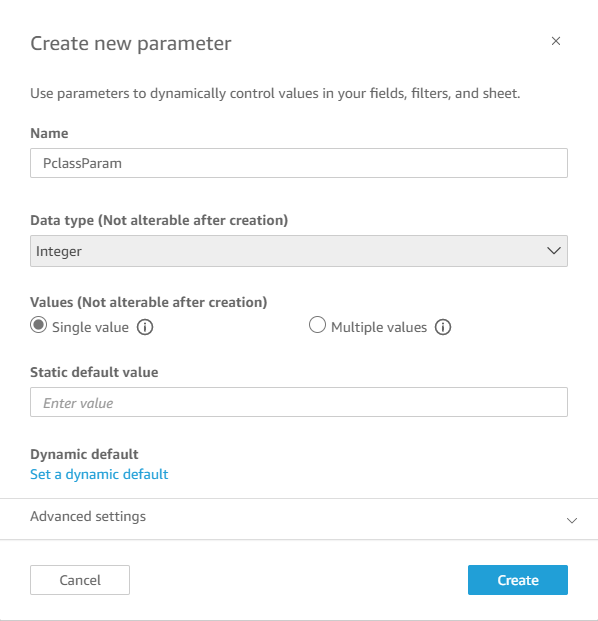Viewport: 598px width, 621px height.
Task: Select the Single value radio button
Action: point(38,325)
